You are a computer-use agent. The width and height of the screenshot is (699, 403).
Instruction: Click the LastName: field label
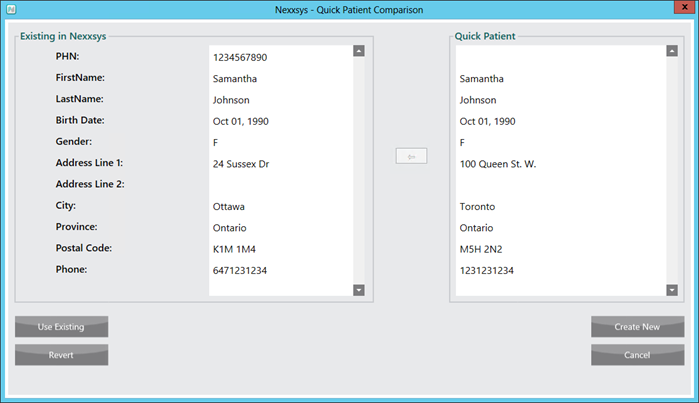79,99
